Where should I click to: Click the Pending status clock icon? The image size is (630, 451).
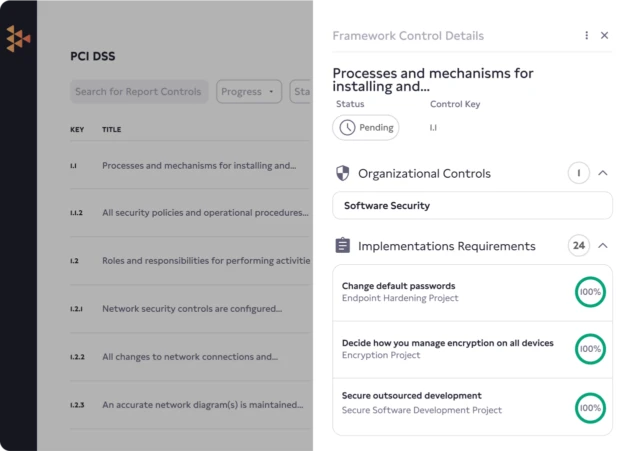[347, 128]
